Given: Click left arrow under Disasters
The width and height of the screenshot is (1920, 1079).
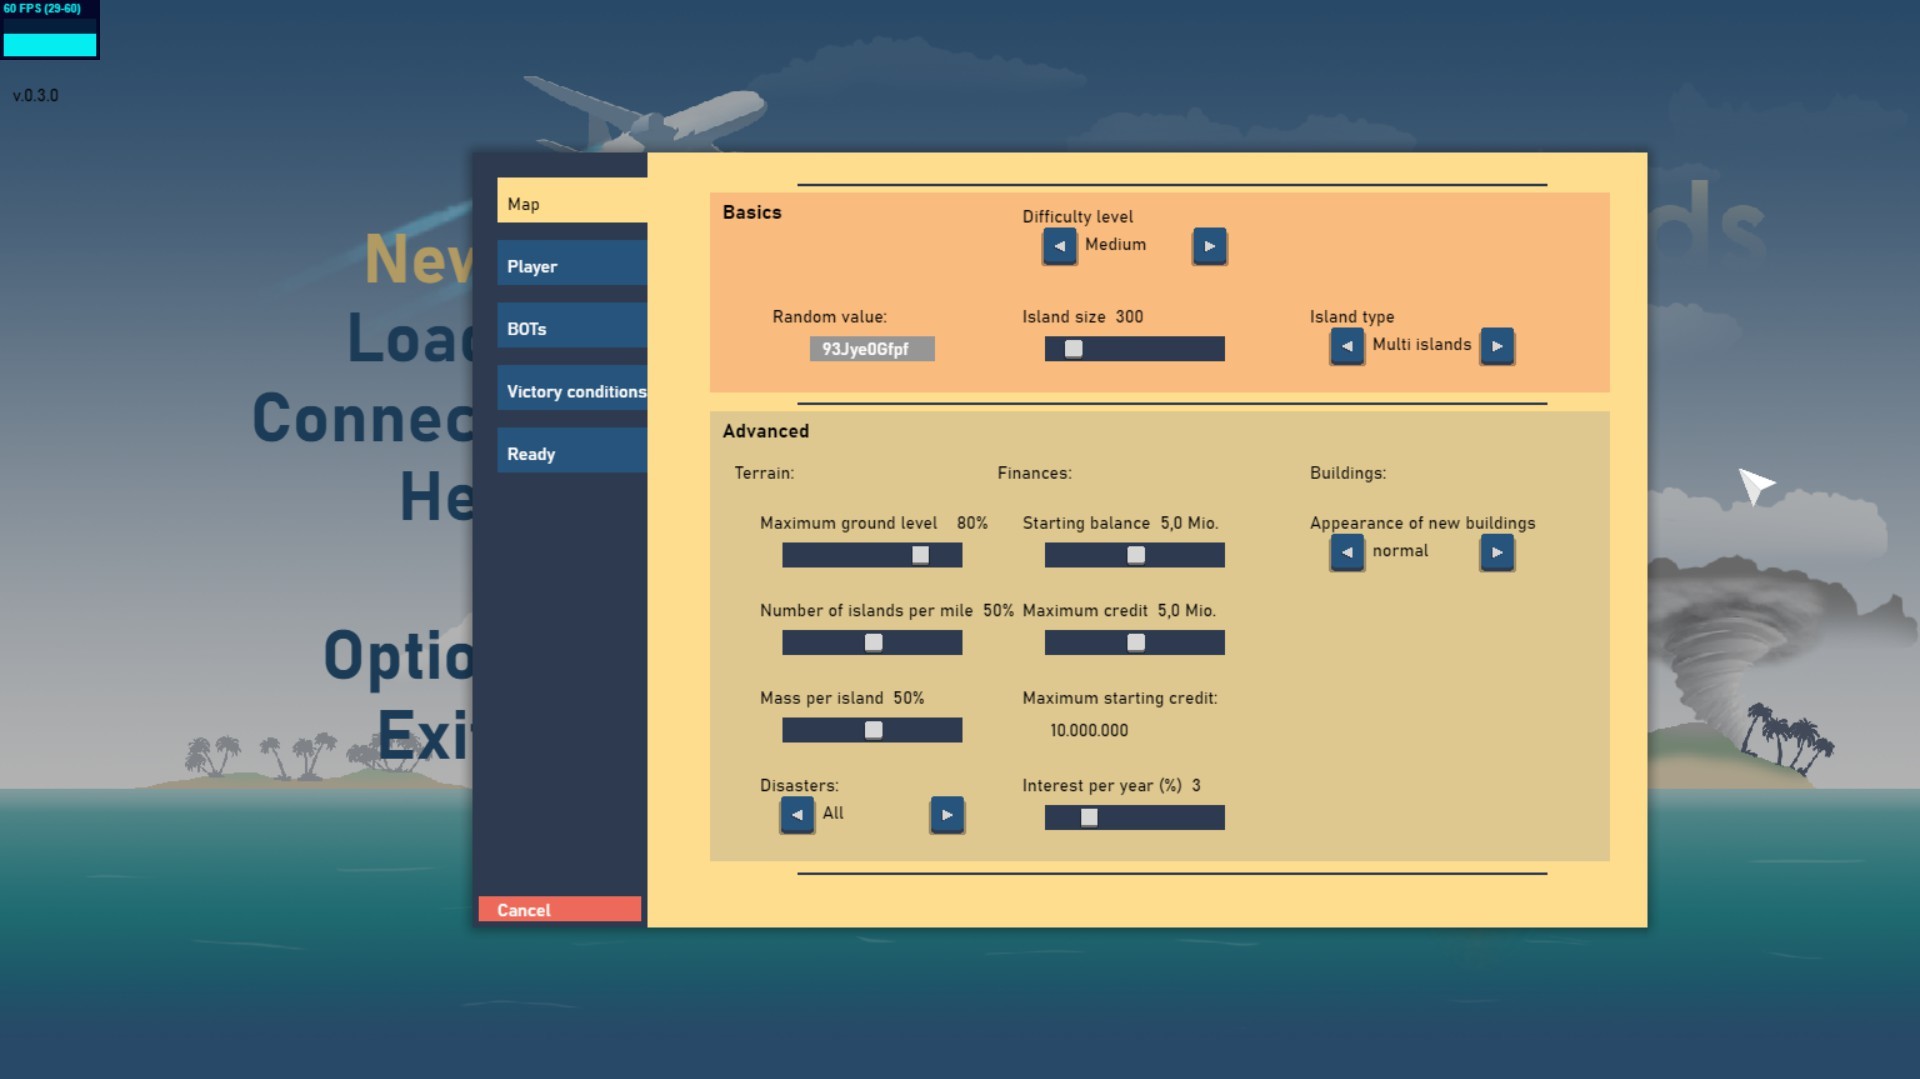Looking at the screenshot, I should 797,815.
